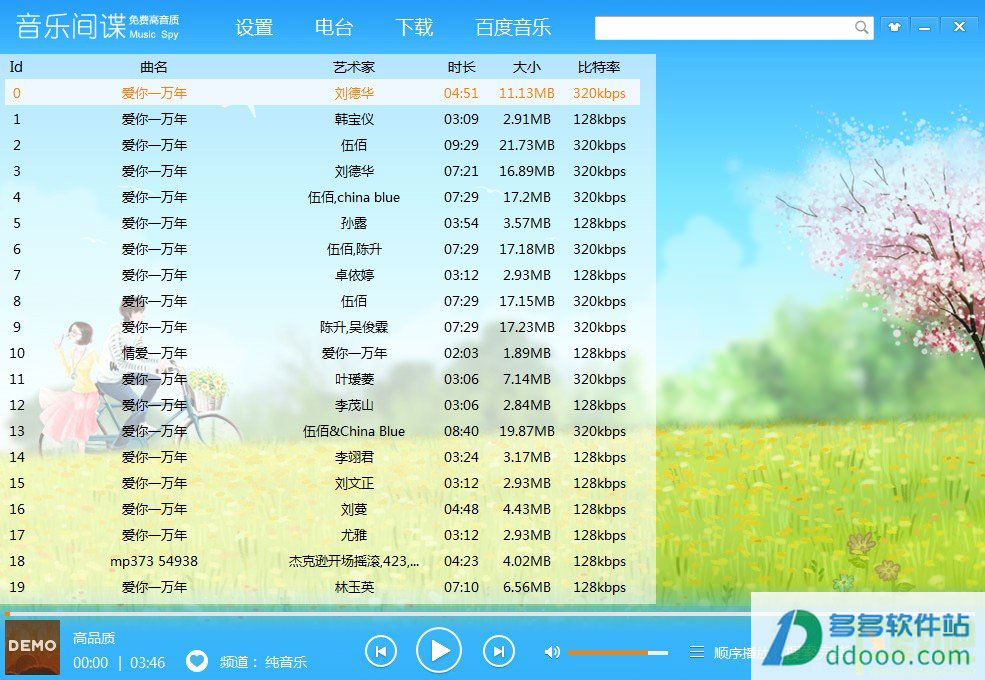The image size is (985, 680).
Task: Select the song by 陈升,吴俊霖
Action: (322, 327)
